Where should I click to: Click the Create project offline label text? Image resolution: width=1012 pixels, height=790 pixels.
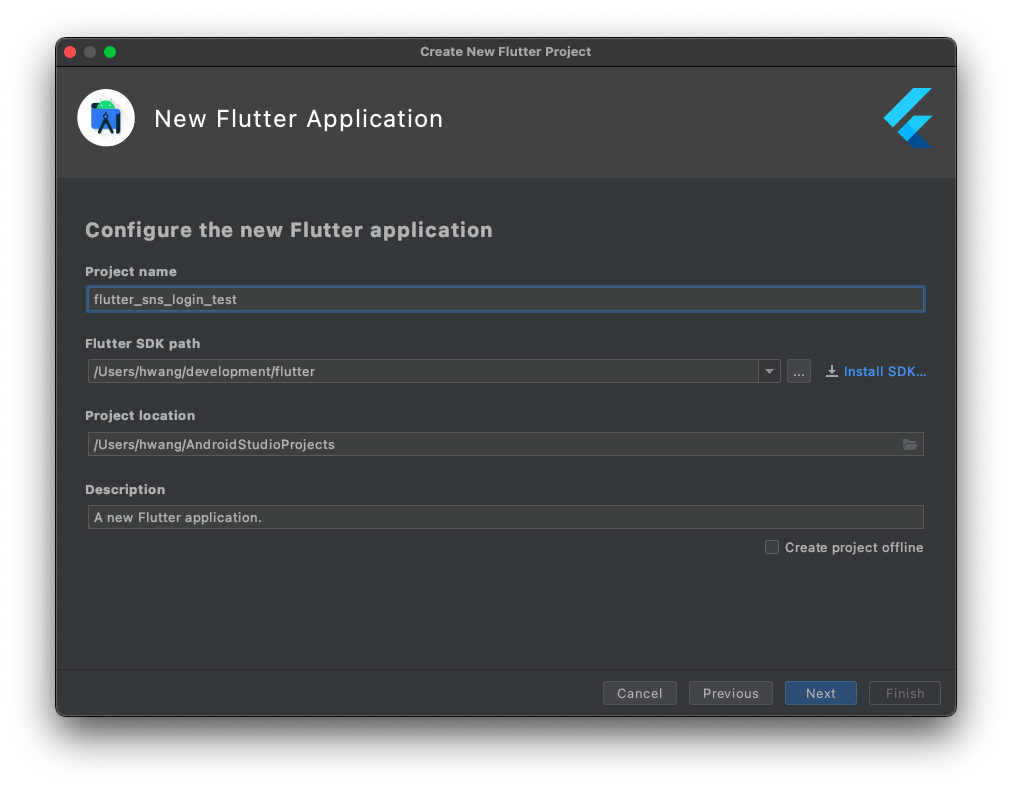(x=854, y=547)
